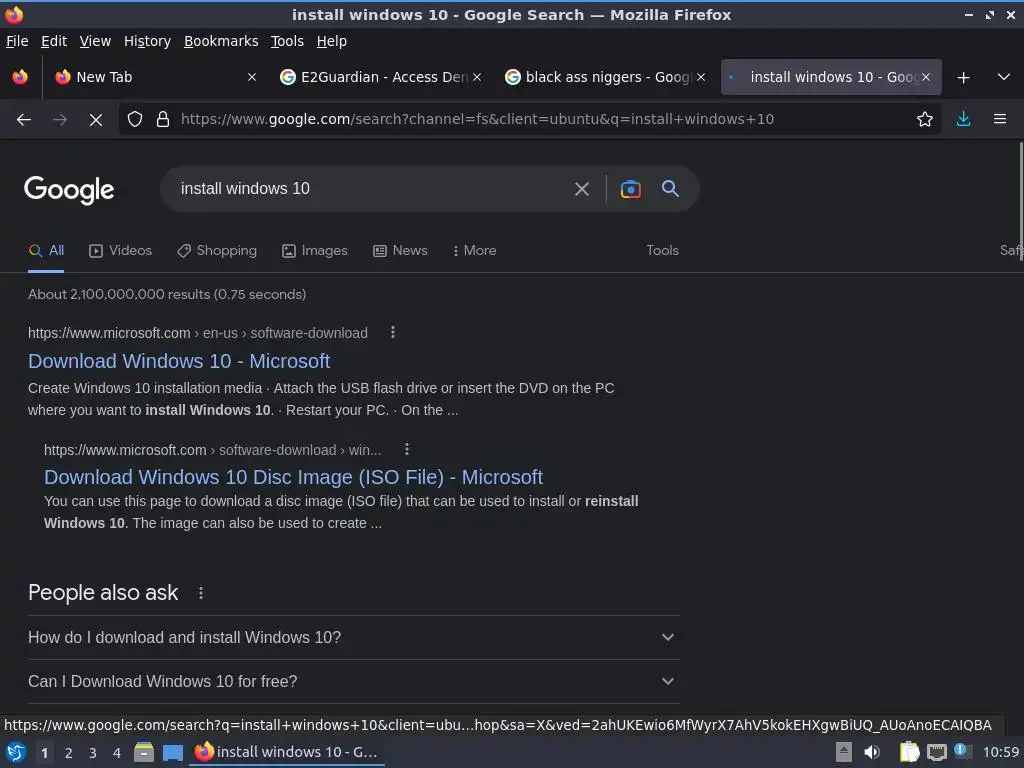
Task: Search by image with camera icon
Action: [630, 189]
